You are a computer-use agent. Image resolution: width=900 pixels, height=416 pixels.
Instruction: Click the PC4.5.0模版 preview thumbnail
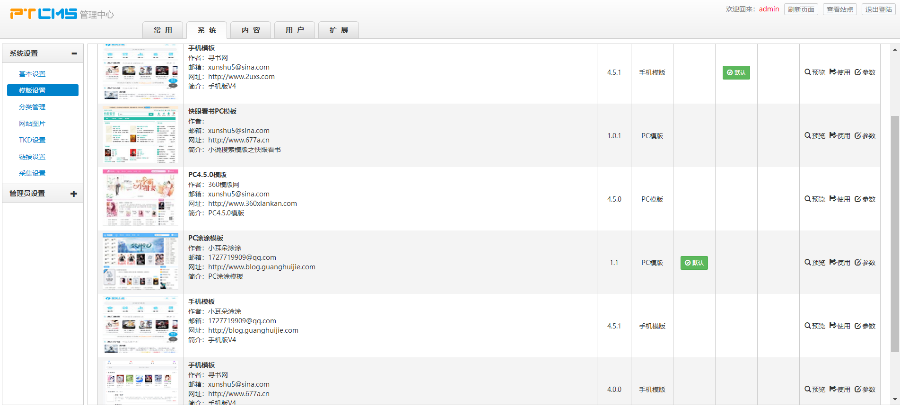[141, 199]
